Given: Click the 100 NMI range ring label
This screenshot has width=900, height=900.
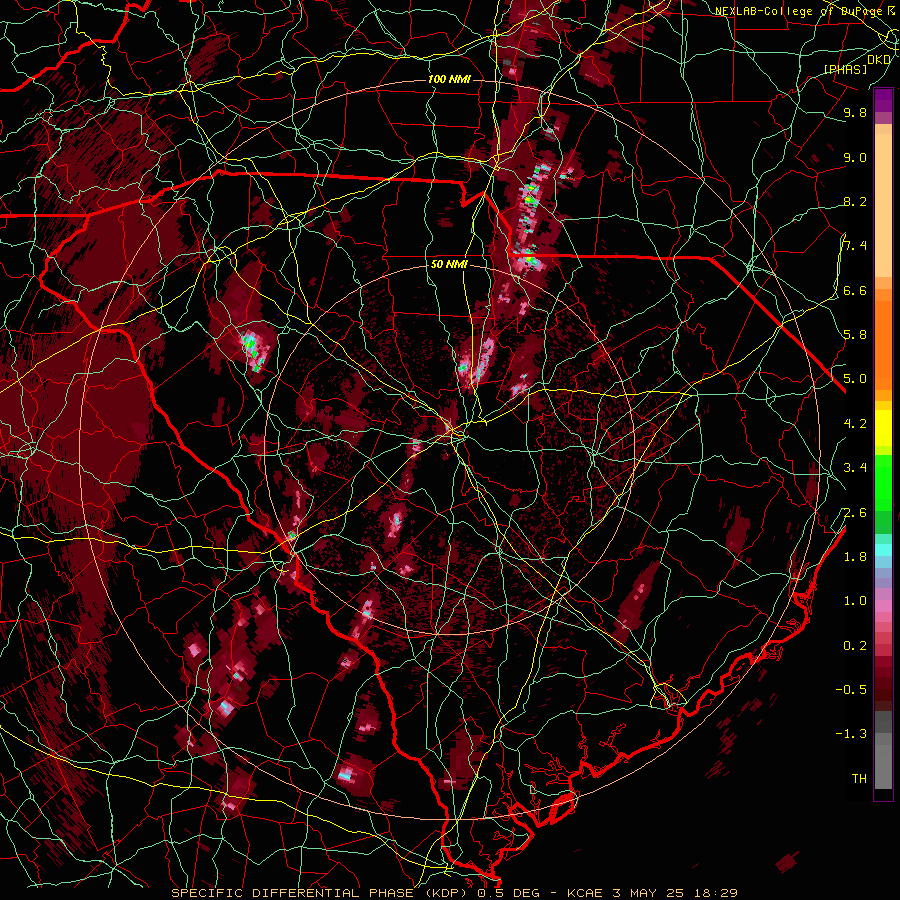Looking at the screenshot, I should 449,79.
